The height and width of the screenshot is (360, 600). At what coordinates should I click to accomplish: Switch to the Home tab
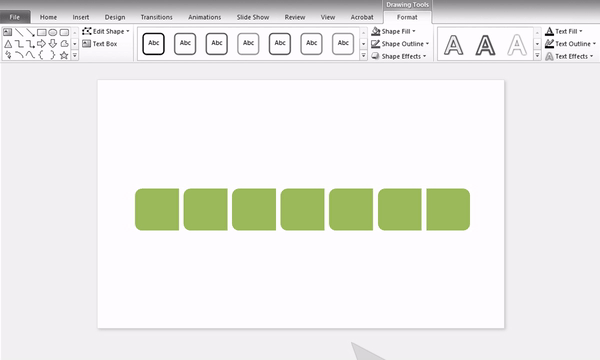pos(48,17)
